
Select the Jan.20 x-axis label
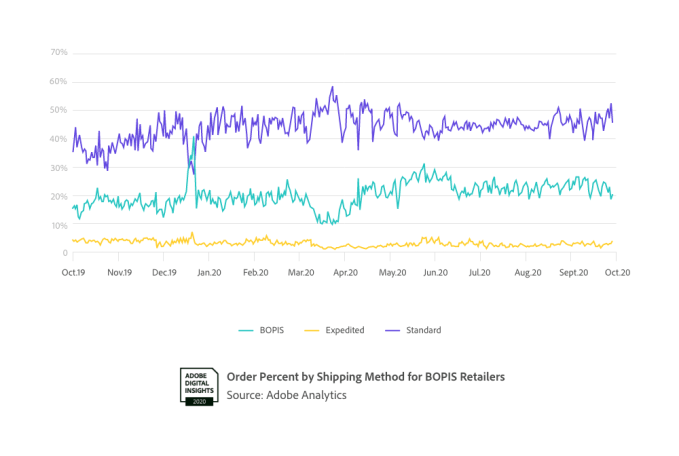point(209,272)
